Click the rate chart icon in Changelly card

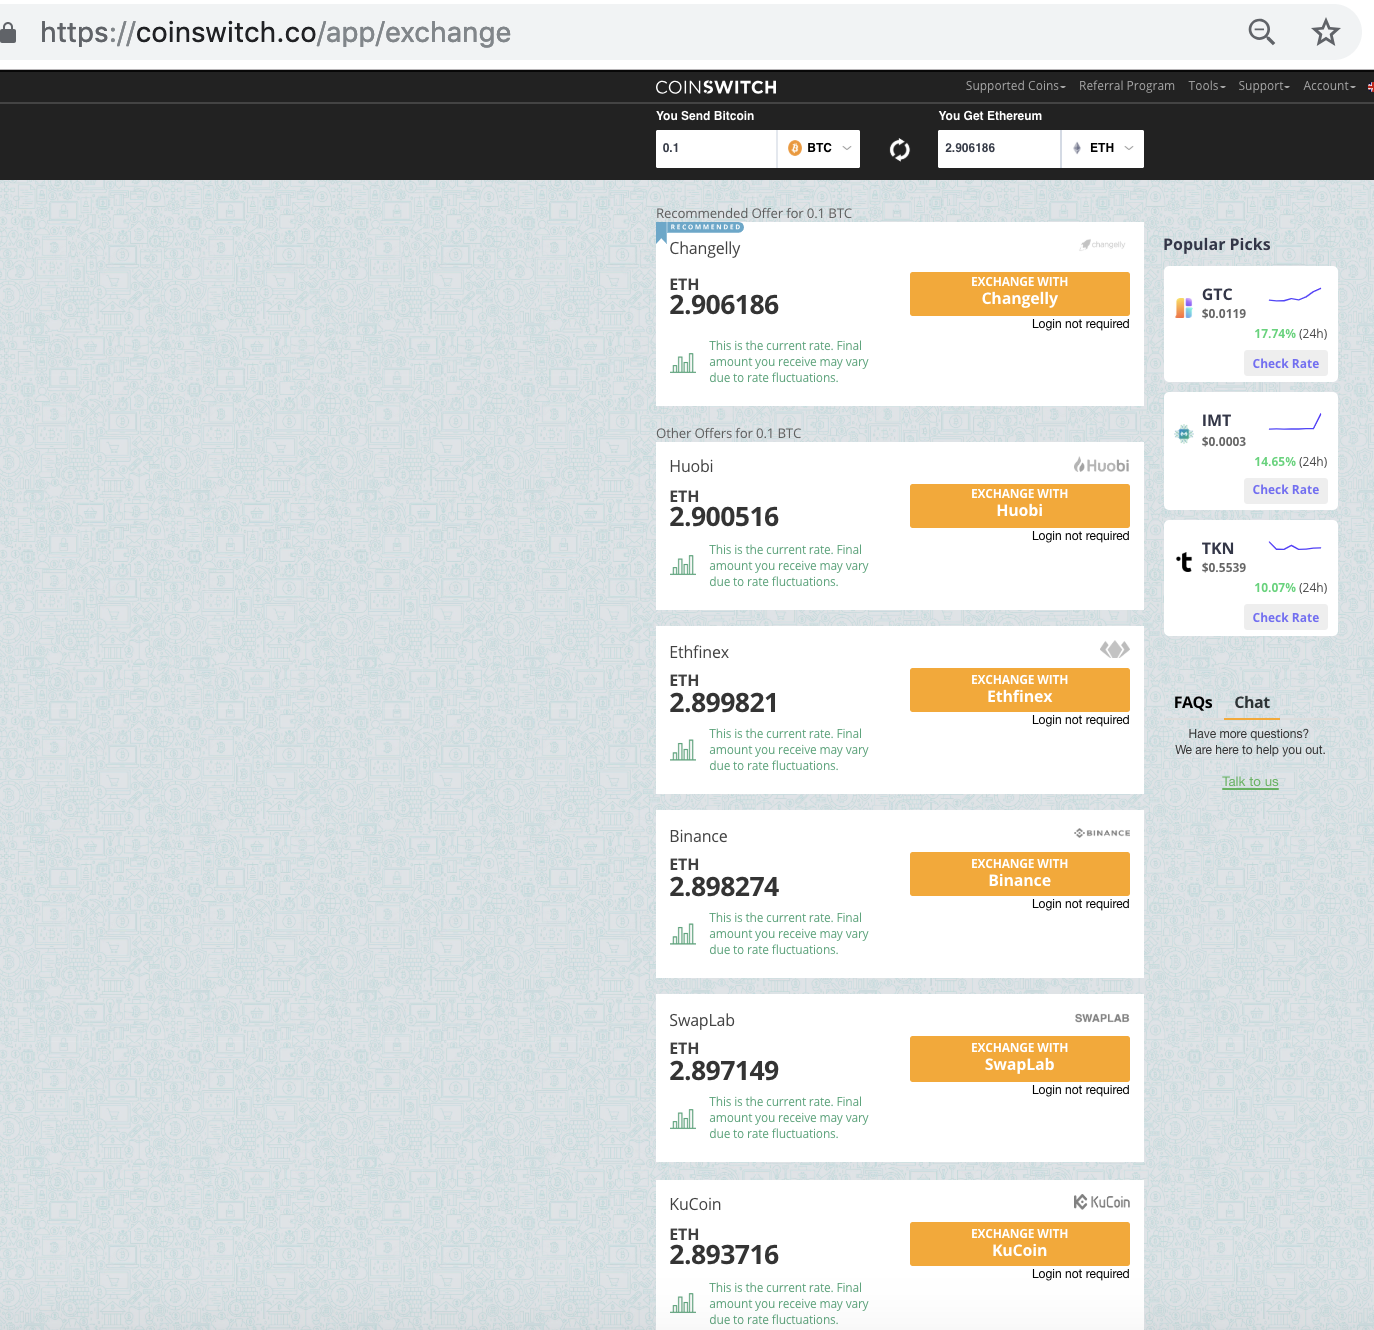click(x=683, y=363)
